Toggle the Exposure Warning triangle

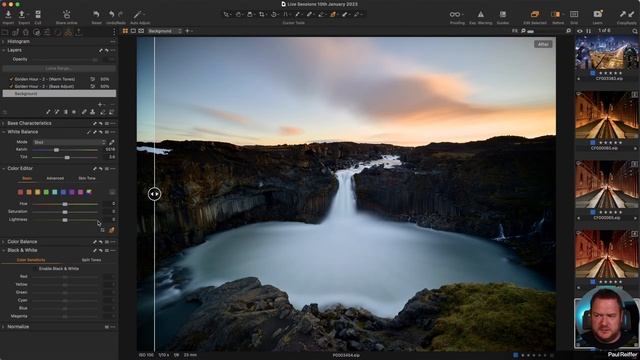pyautogui.click(x=481, y=14)
